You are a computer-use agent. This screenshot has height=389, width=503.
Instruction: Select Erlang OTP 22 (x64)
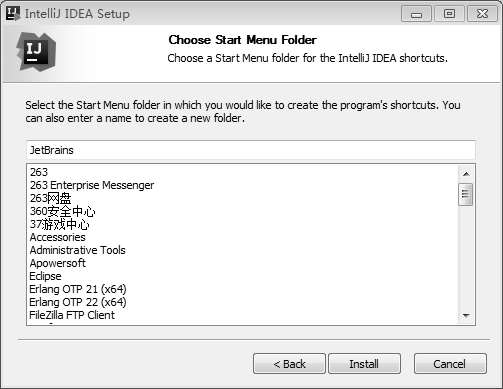(x=78, y=302)
